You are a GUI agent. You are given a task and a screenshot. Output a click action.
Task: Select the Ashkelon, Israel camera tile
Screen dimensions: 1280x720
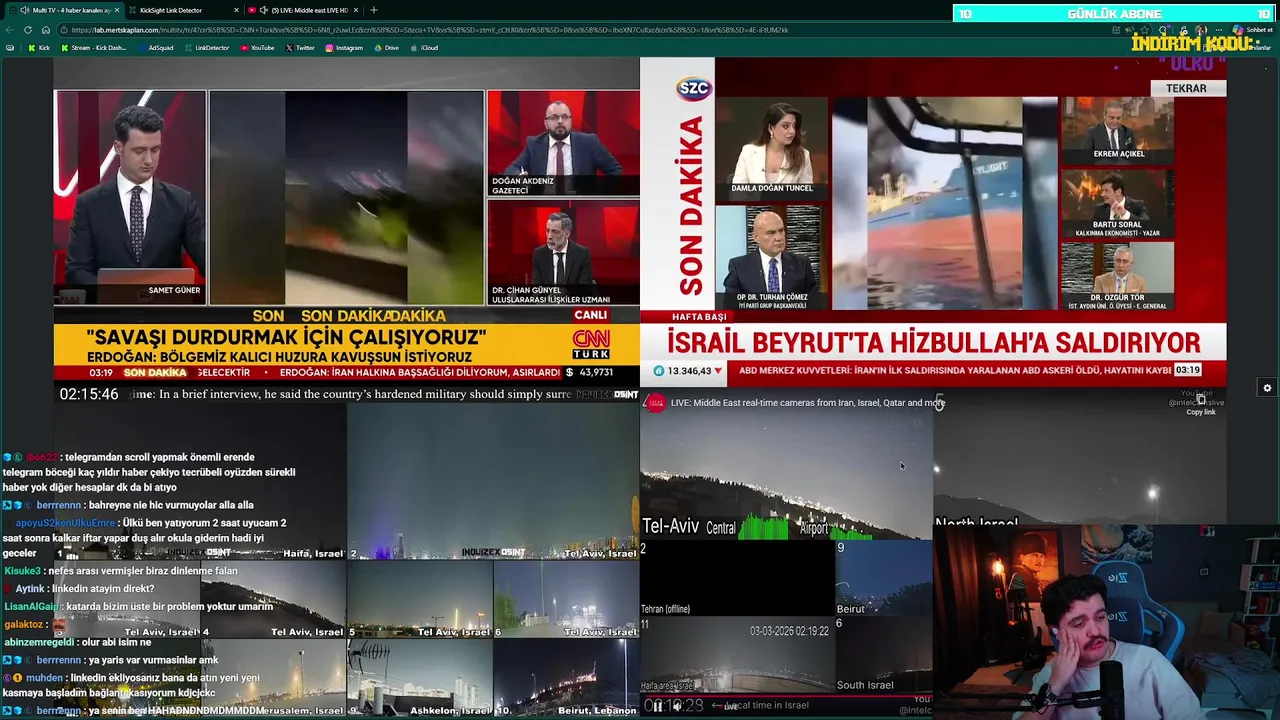(420, 678)
